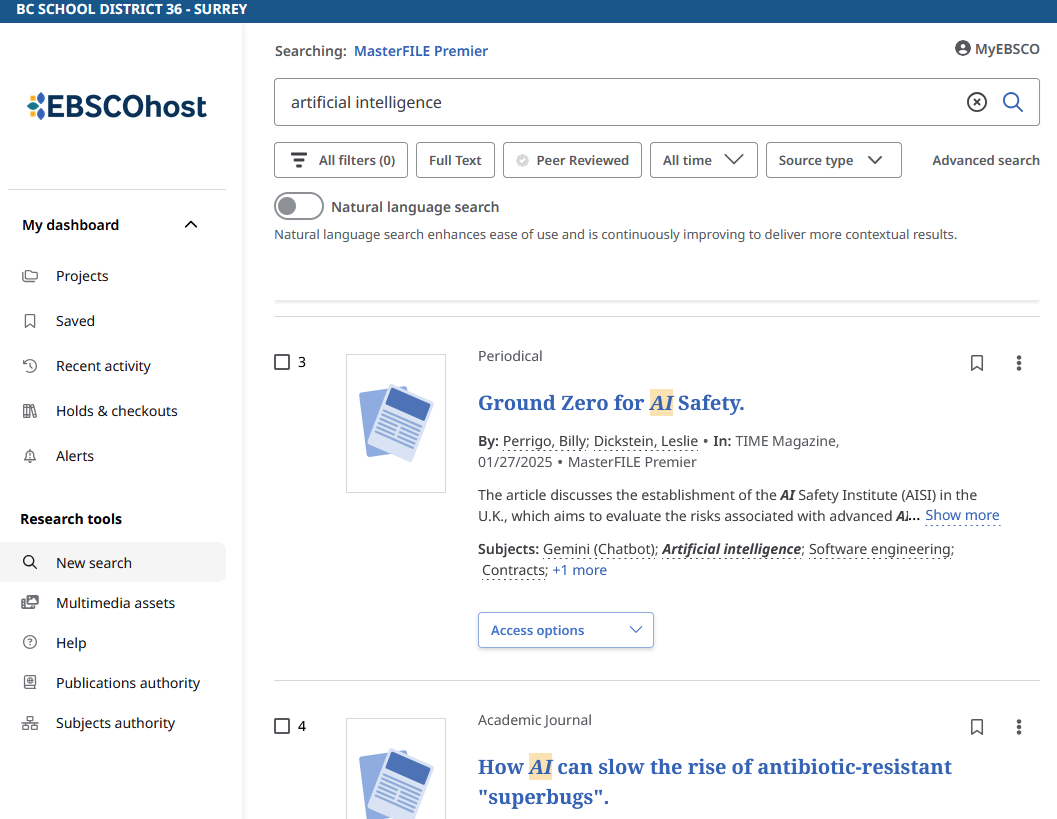Click the Publications authority icon
Screen dimensions: 1057x819
[30, 682]
